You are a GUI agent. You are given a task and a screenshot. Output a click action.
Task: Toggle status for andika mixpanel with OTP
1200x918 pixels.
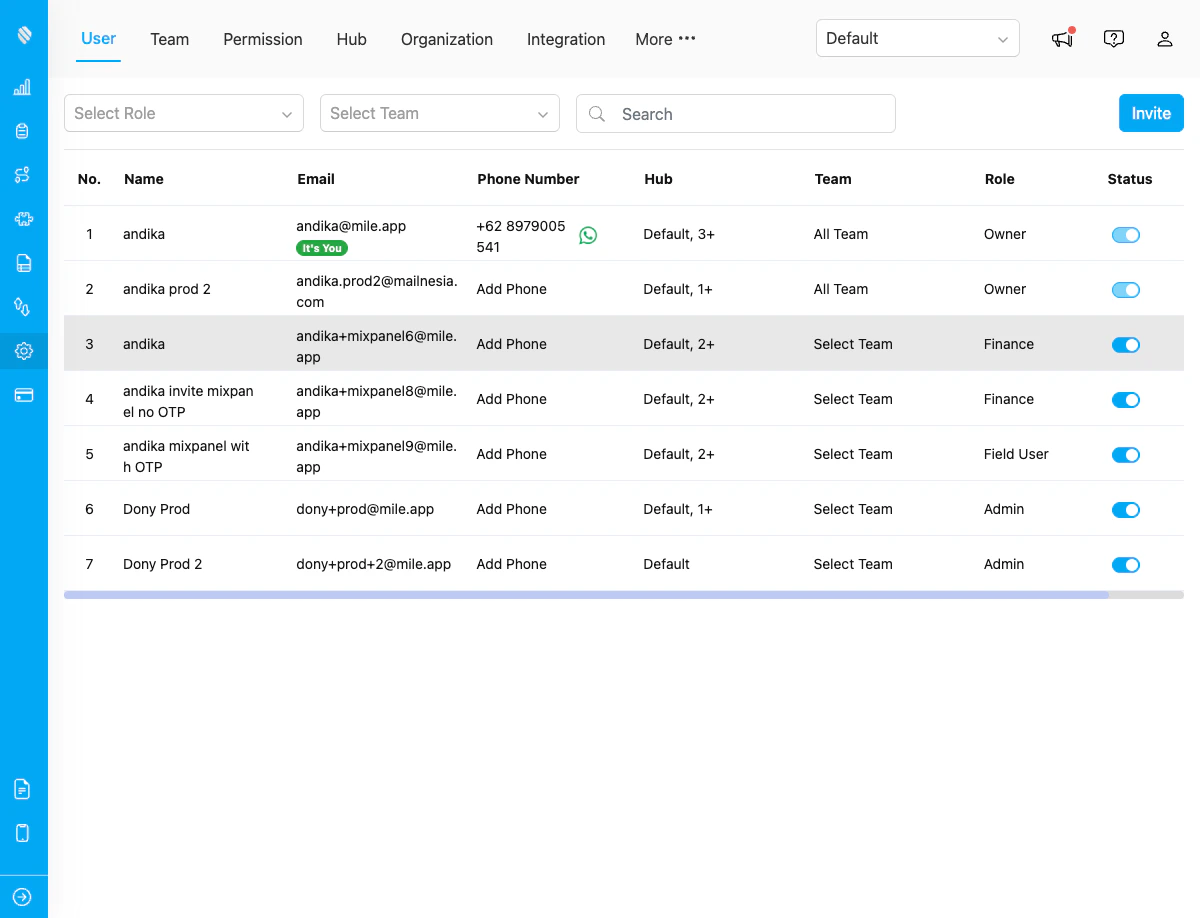tap(1126, 455)
